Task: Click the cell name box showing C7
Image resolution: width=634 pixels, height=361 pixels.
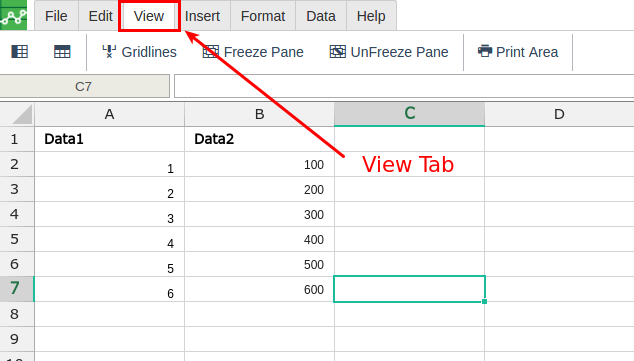Action: click(x=84, y=86)
